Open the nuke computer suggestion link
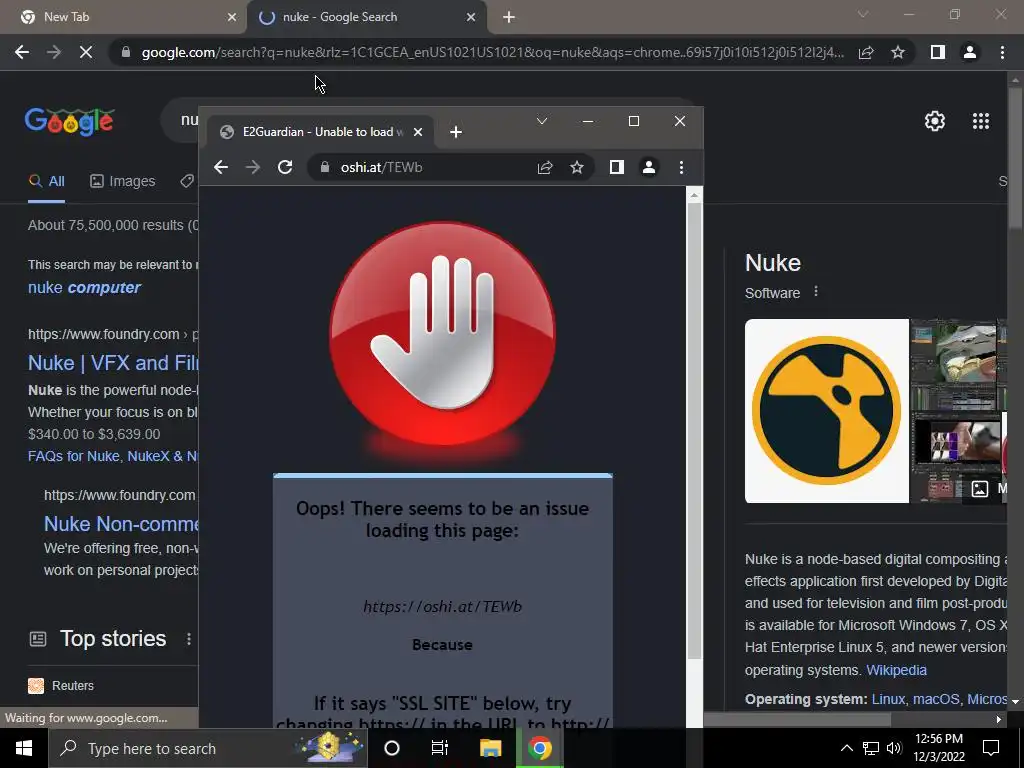 84,287
